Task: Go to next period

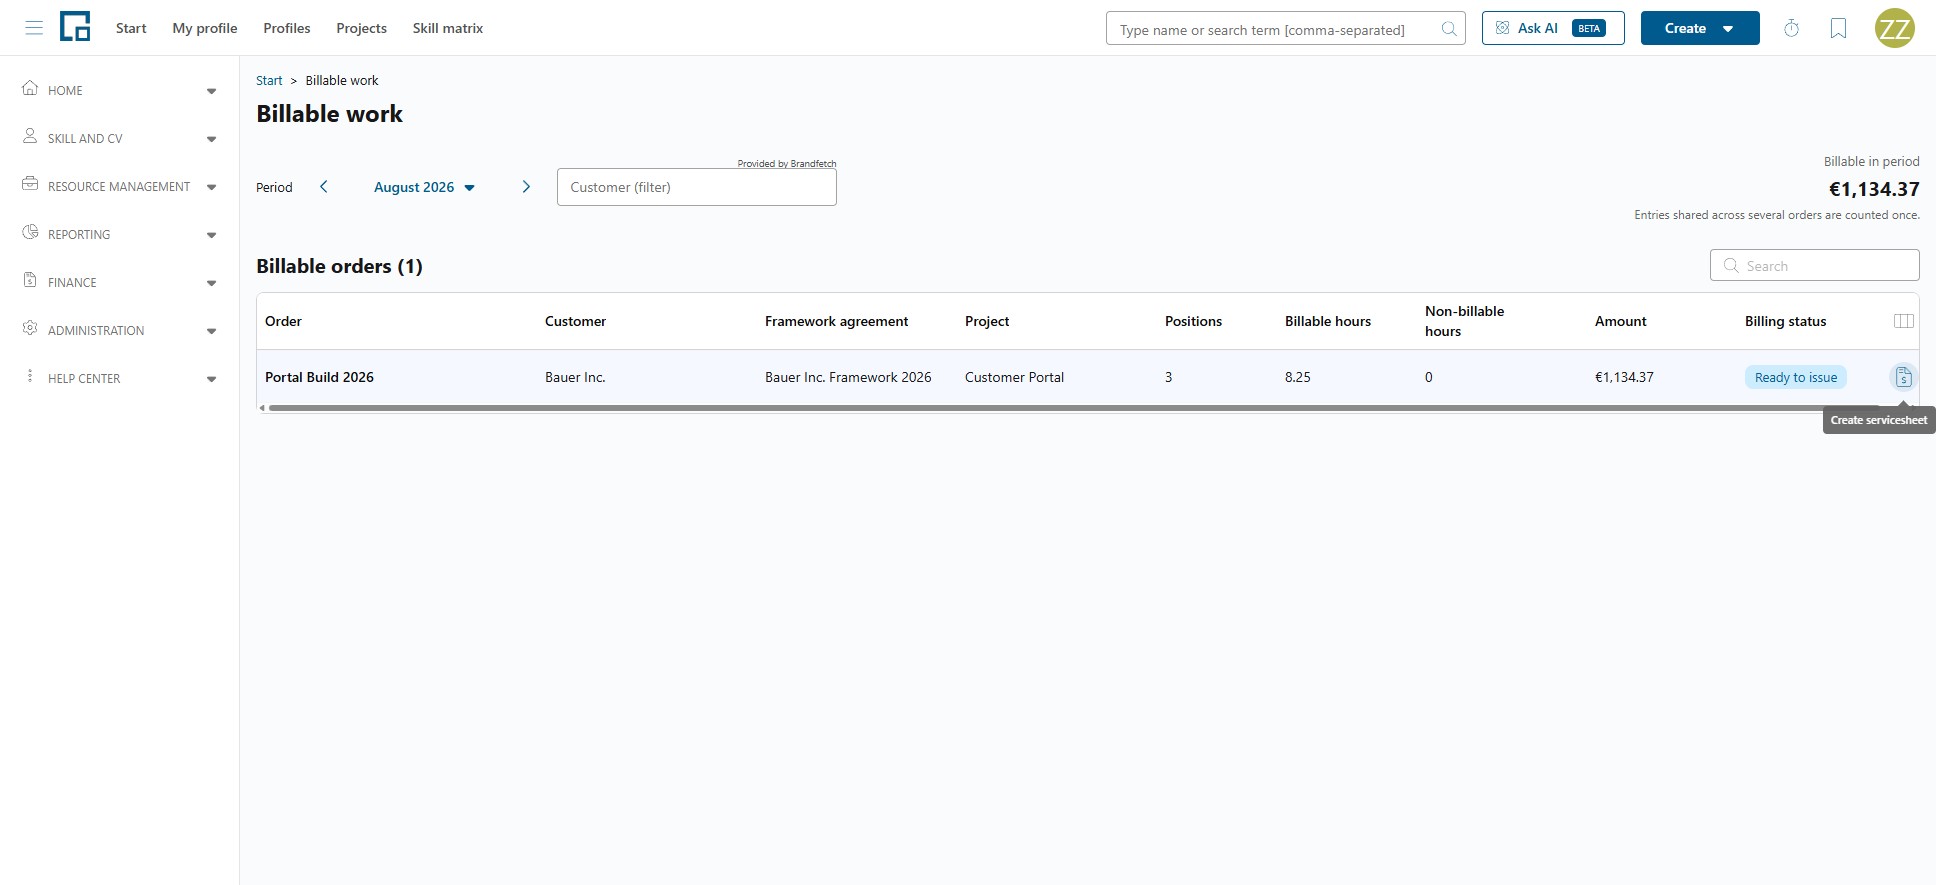Action: click(x=526, y=187)
